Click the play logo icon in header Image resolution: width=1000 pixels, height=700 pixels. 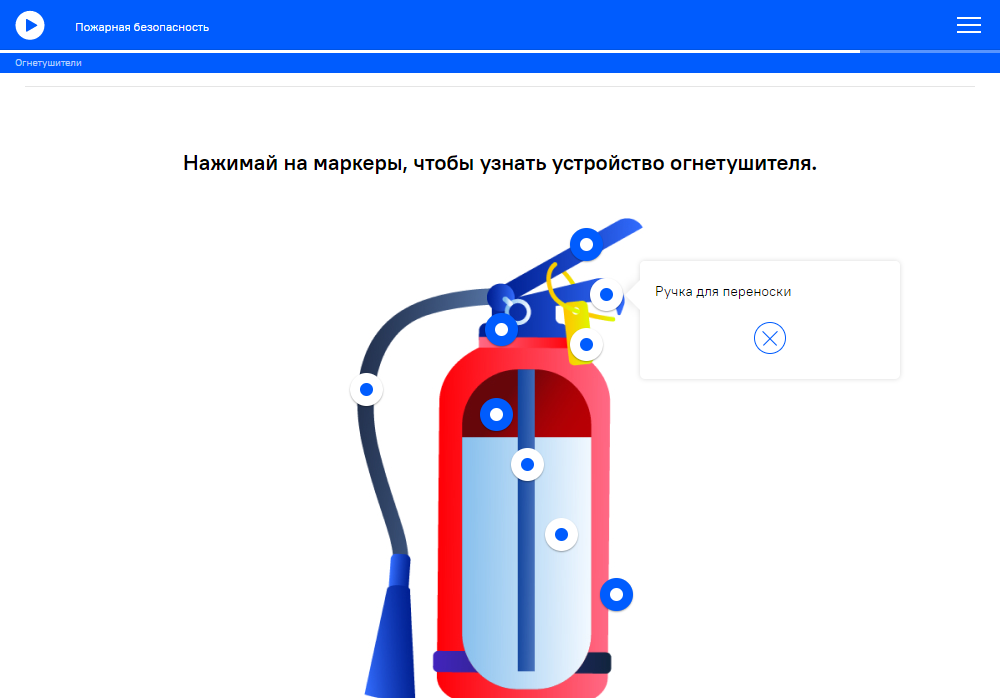tap(30, 26)
